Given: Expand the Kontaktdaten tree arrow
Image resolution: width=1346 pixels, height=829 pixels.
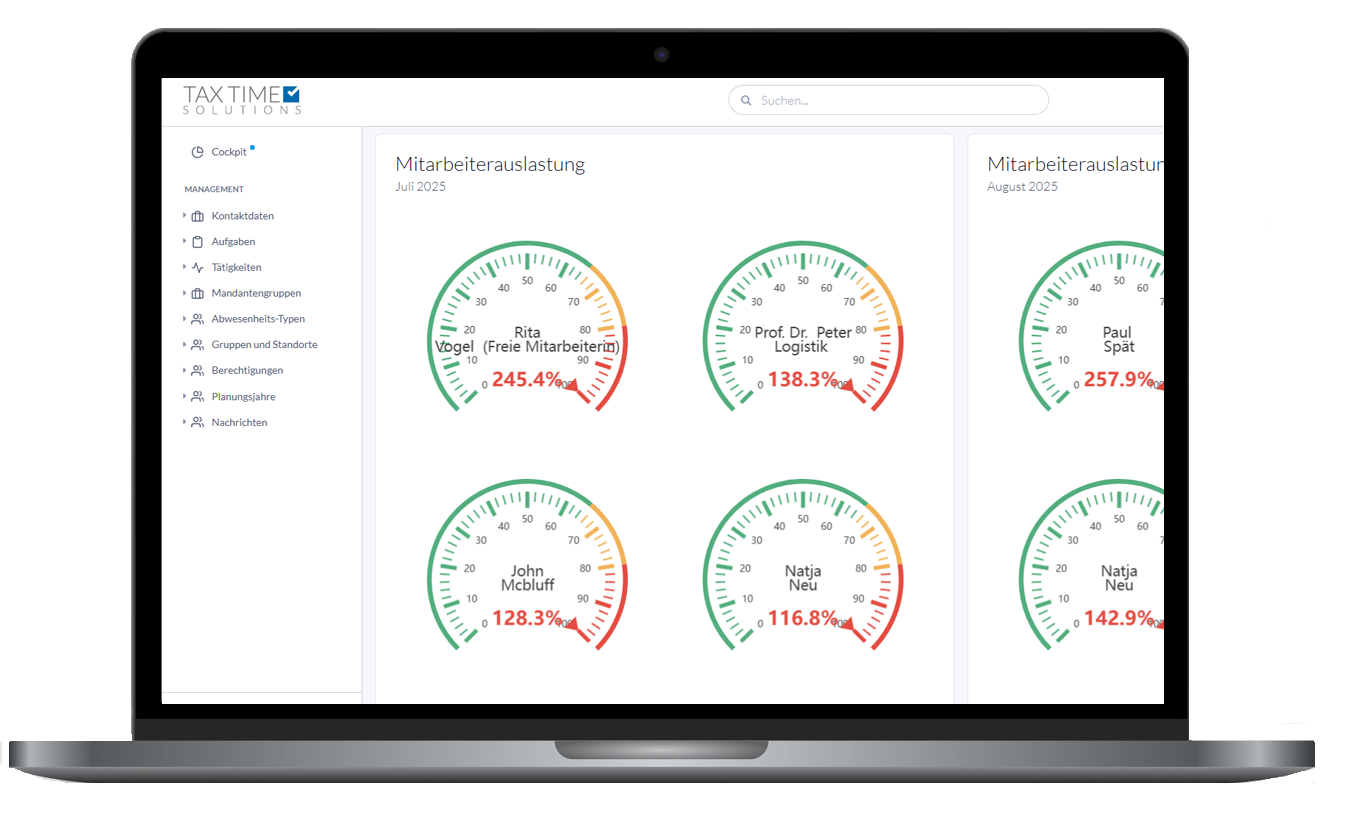Looking at the screenshot, I should pos(185,215).
